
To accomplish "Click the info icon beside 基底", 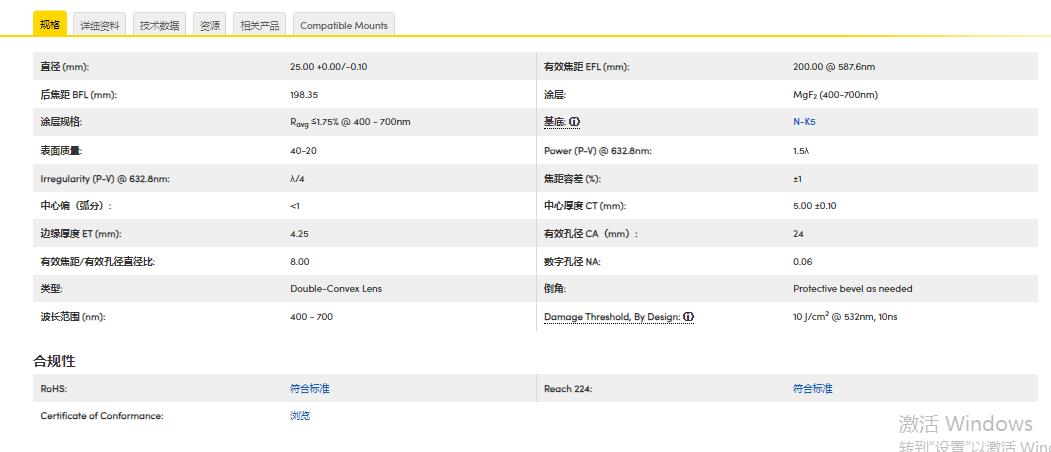I will 575,122.
